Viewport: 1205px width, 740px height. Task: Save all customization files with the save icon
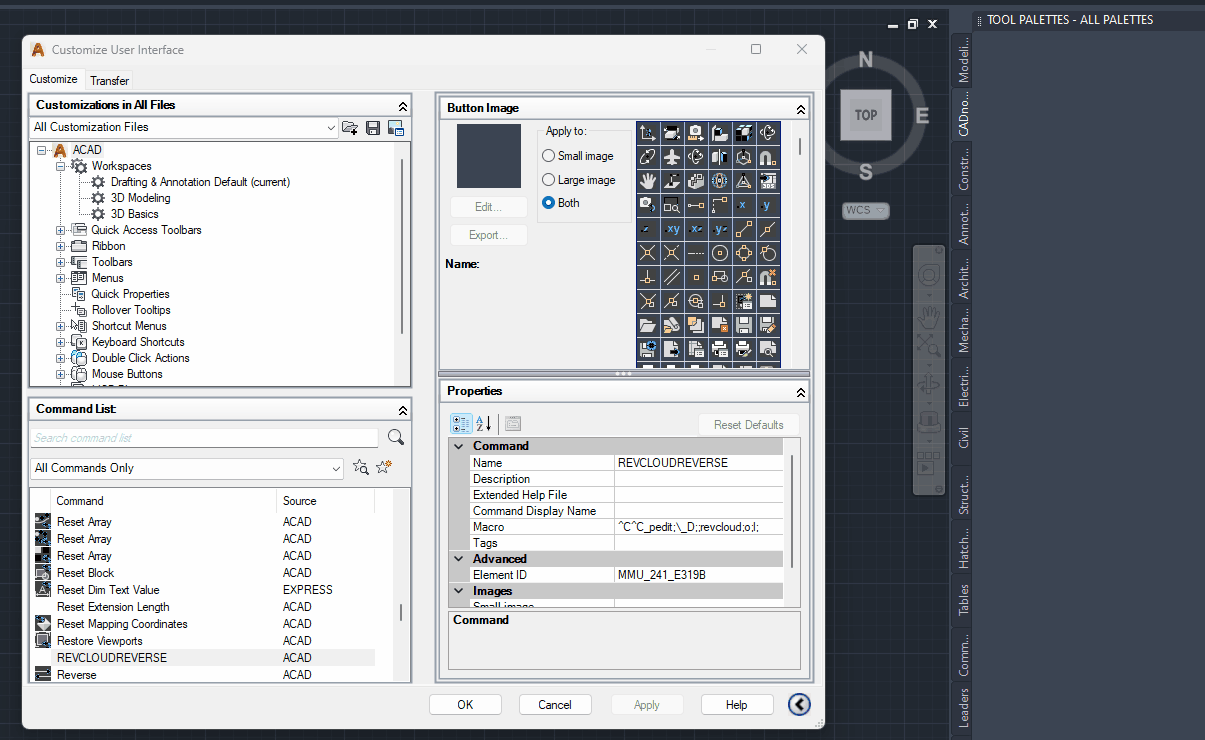371,129
